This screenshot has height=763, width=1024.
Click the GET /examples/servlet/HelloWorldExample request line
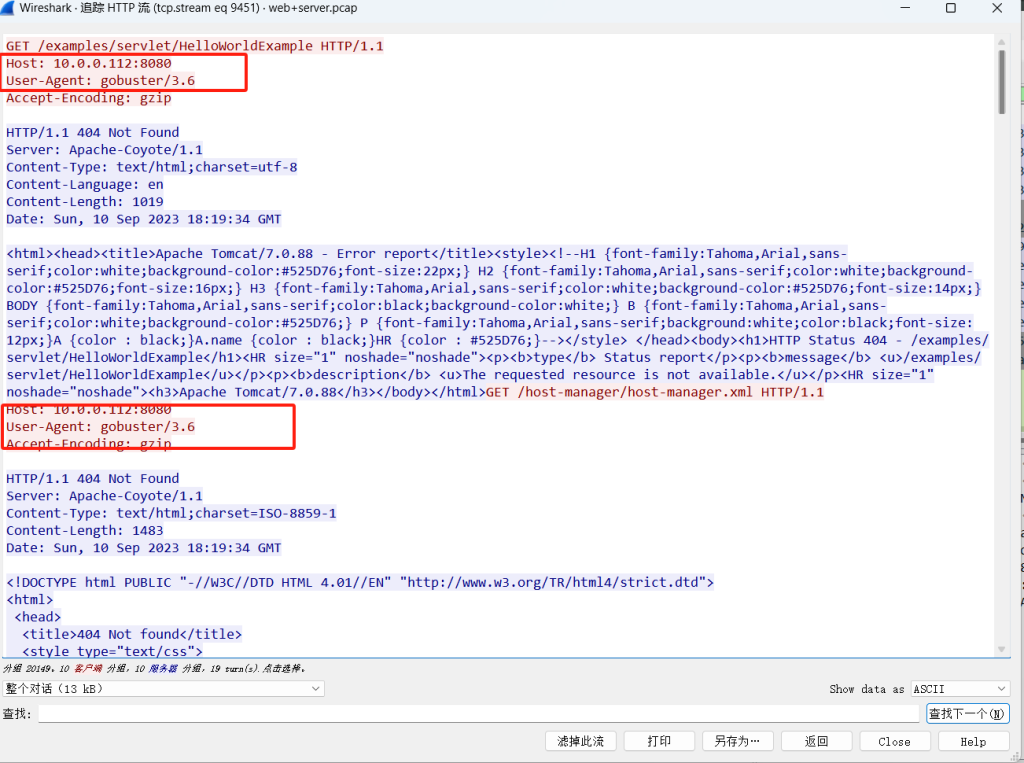pyautogui.click(x=195, y=46)
